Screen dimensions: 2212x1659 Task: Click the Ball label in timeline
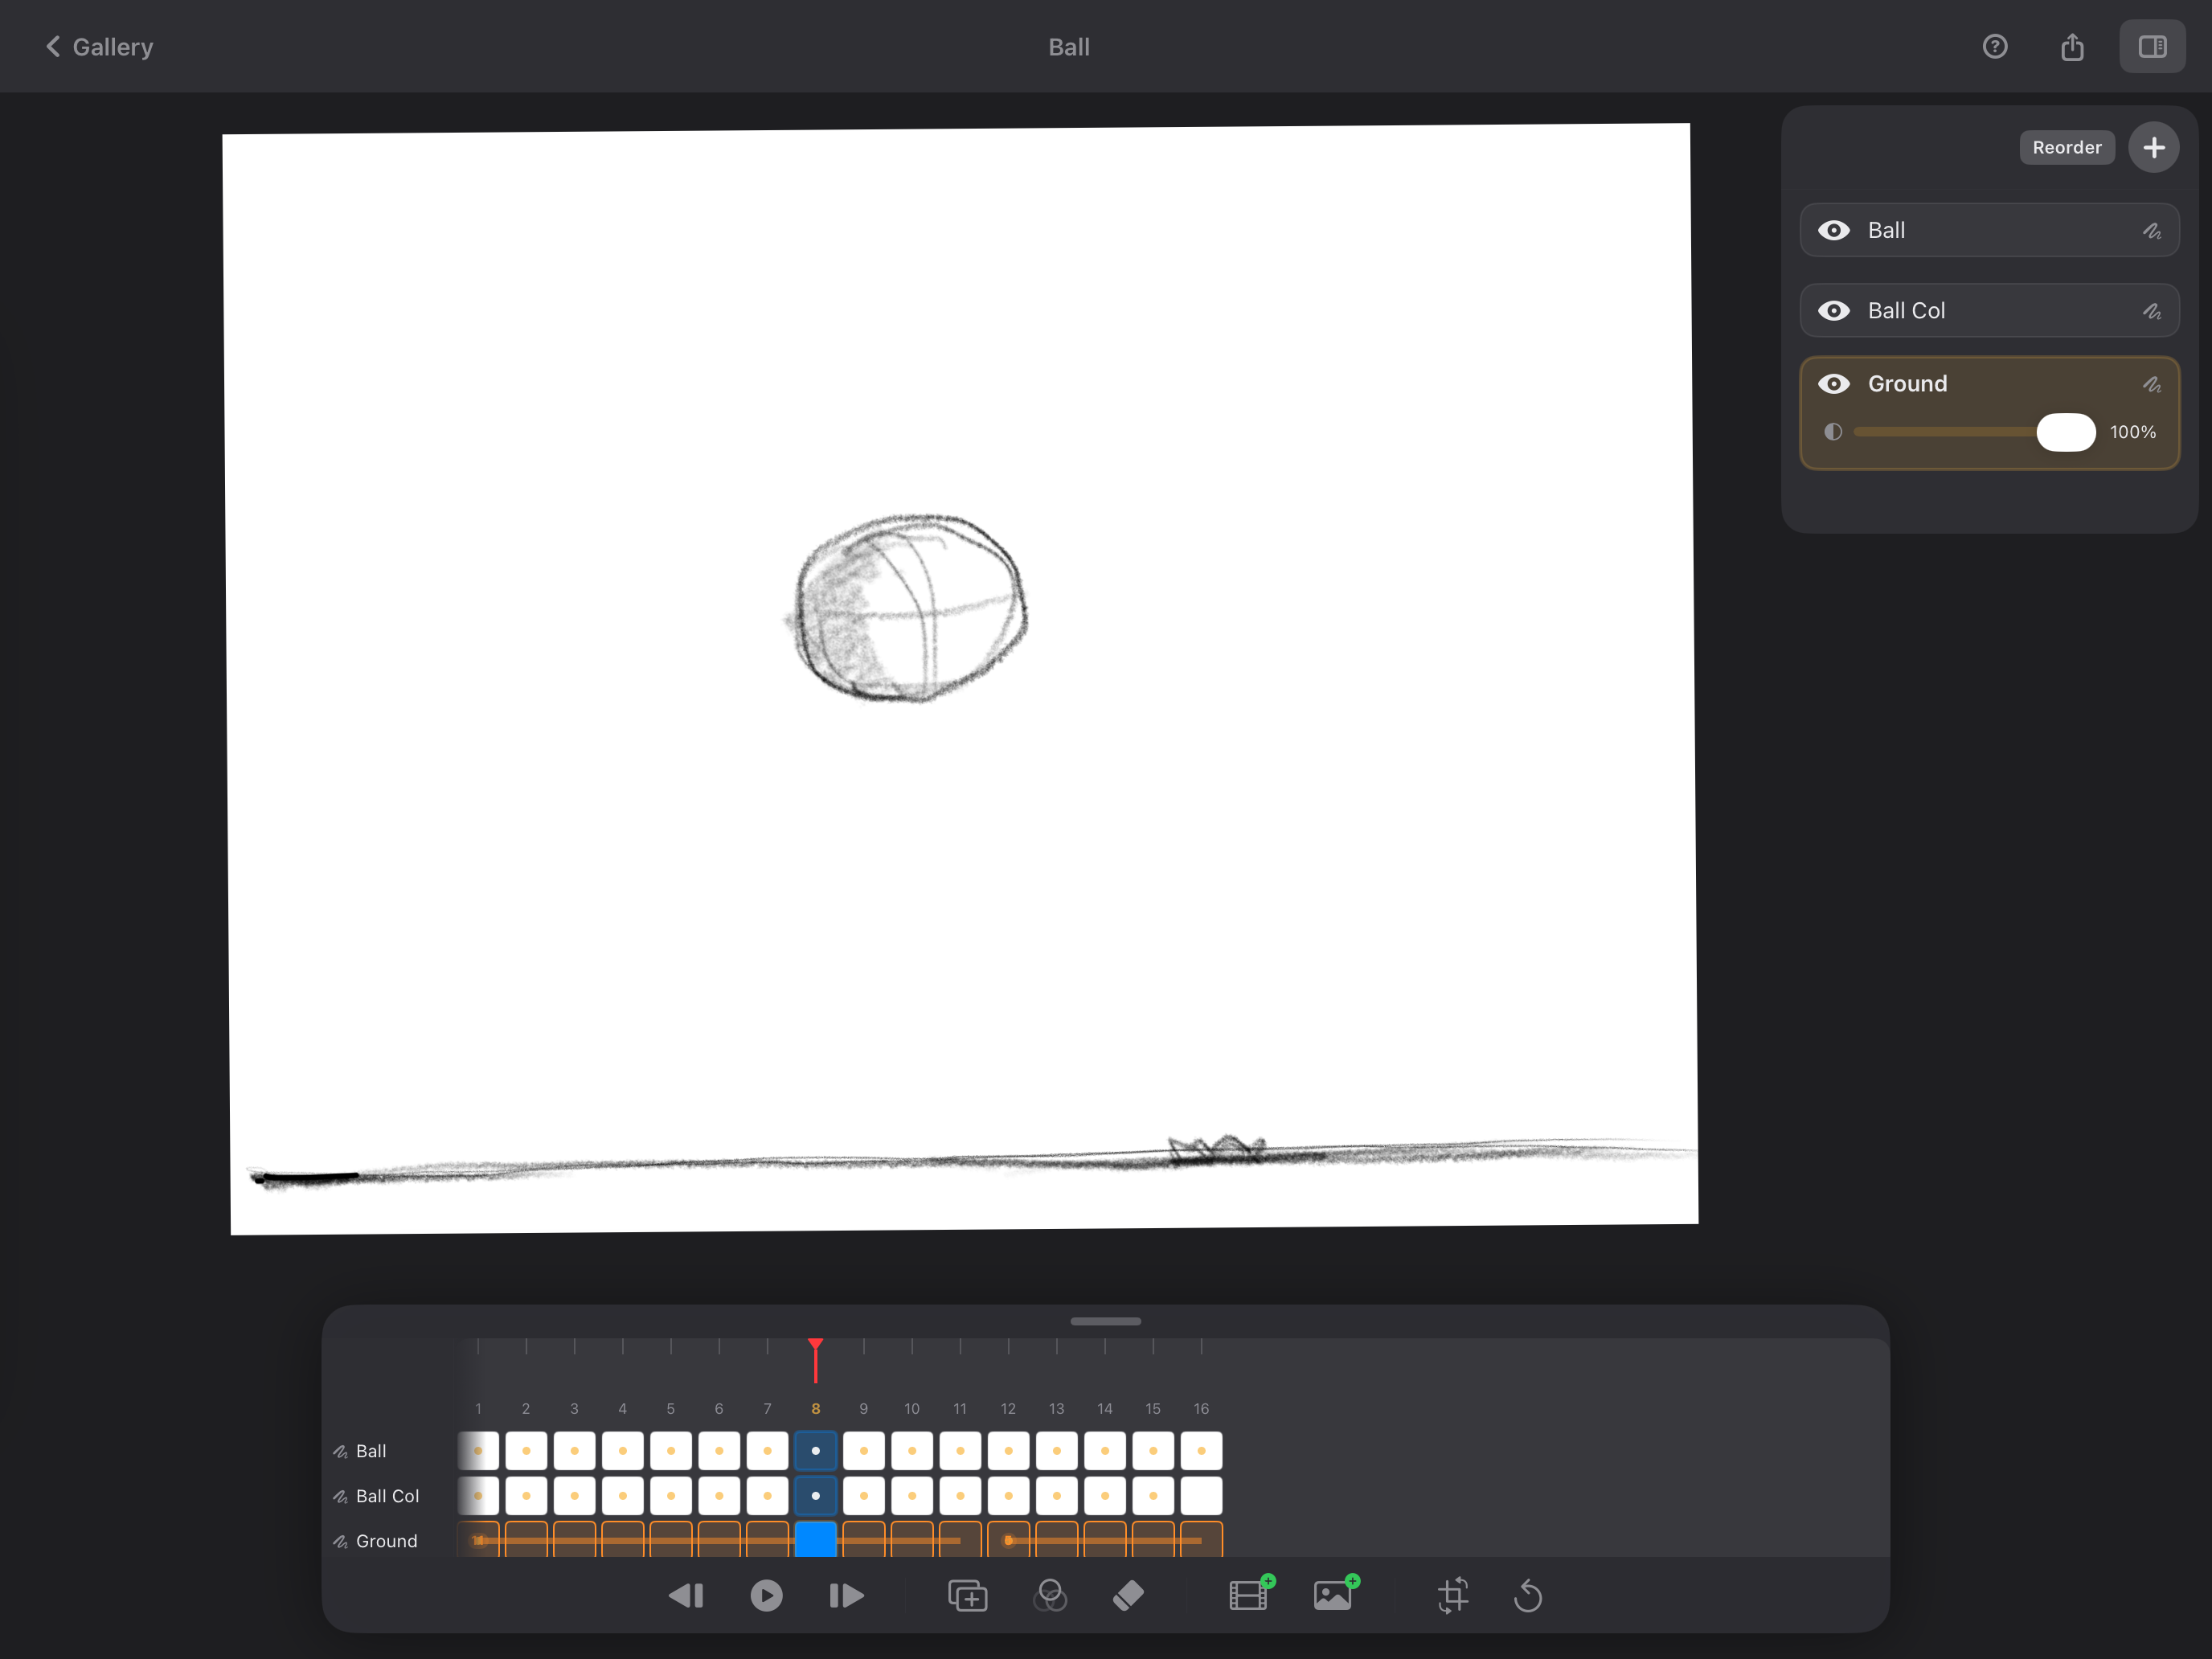[371, 1451]
